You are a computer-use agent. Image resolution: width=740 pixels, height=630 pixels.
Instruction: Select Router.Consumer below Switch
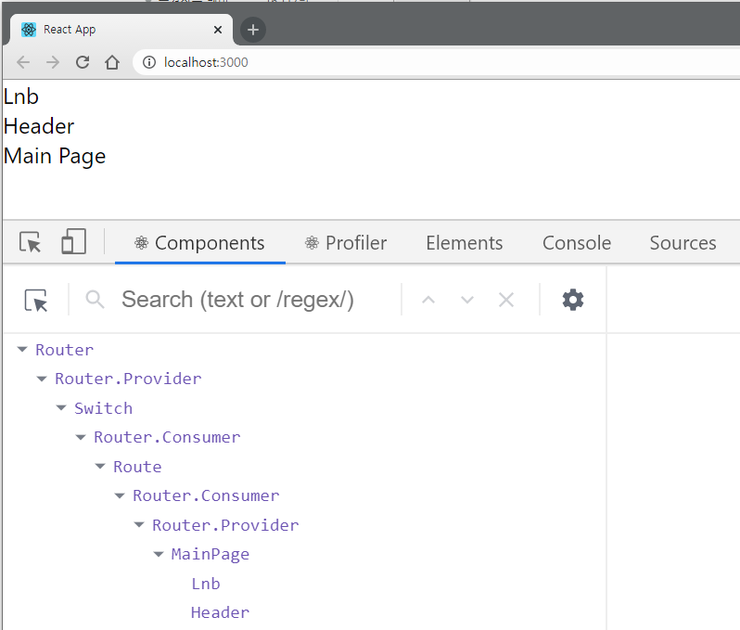(x=167, y=437)
